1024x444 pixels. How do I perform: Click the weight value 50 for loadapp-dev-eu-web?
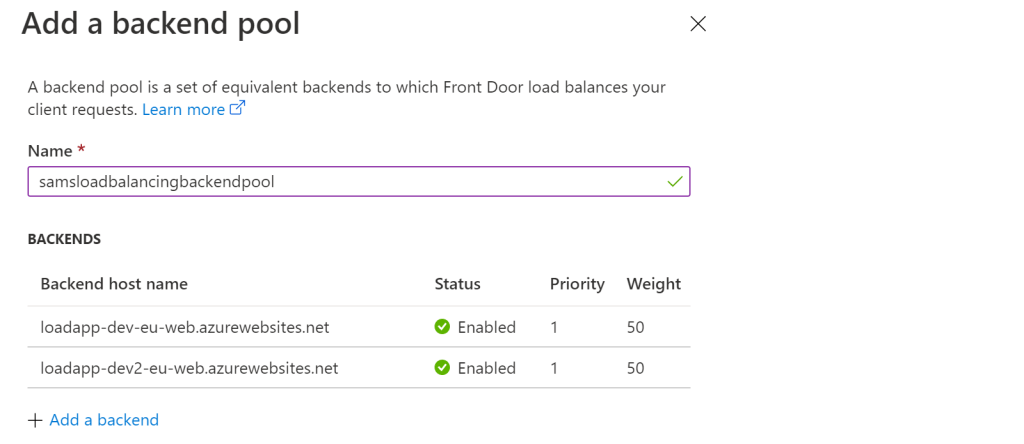636,327
